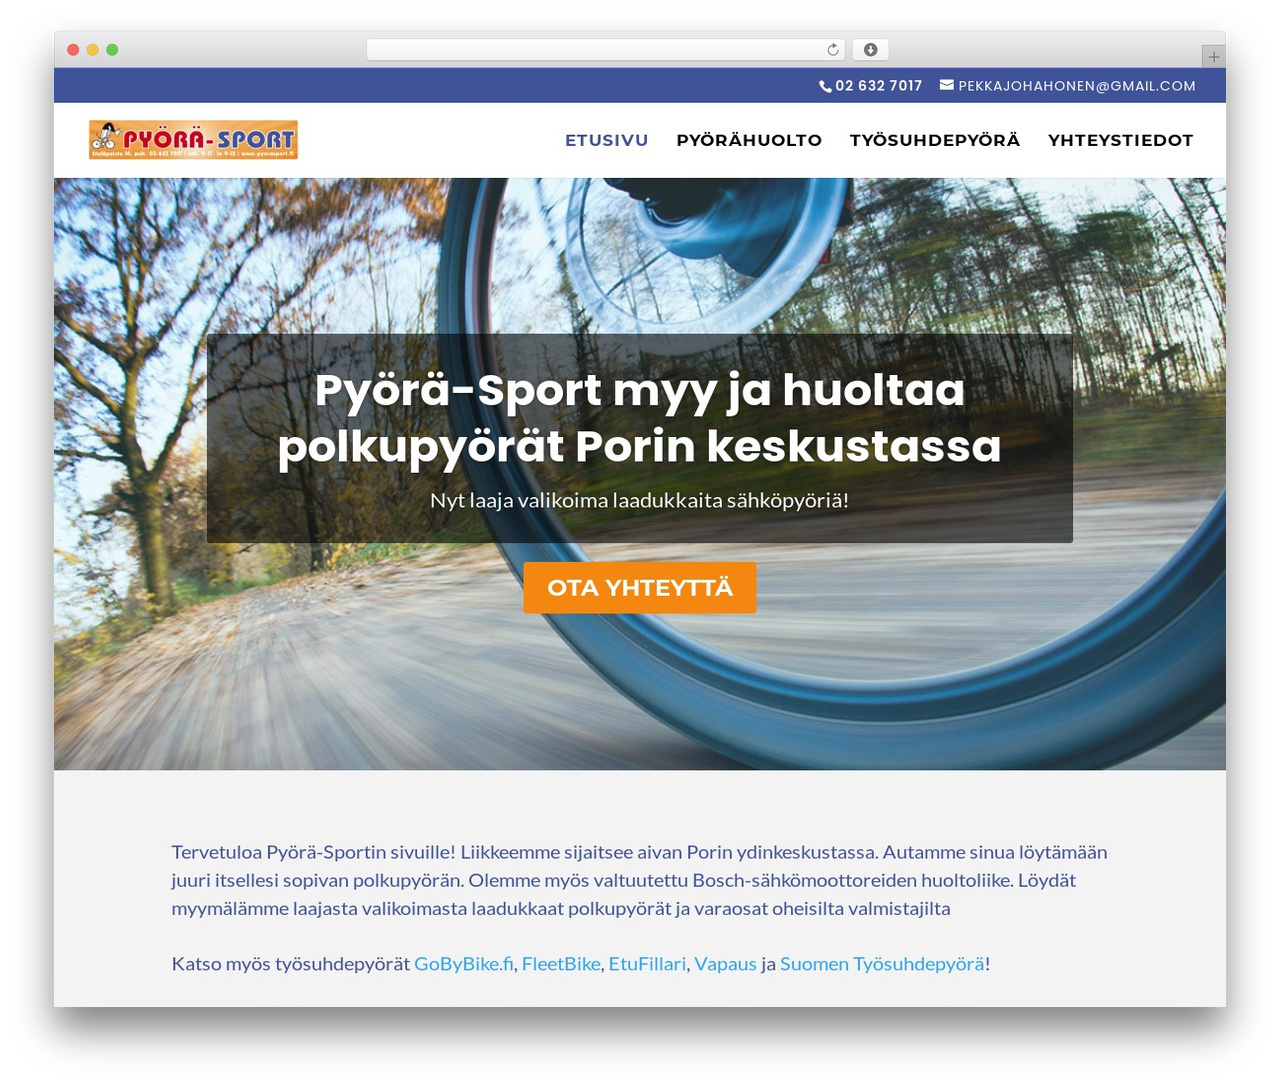Click the text 'Nyt laaja valikoima laadukkaita sähköpyöriä!'
This screenshot has width=1280, height=1084.
point(640,500)
